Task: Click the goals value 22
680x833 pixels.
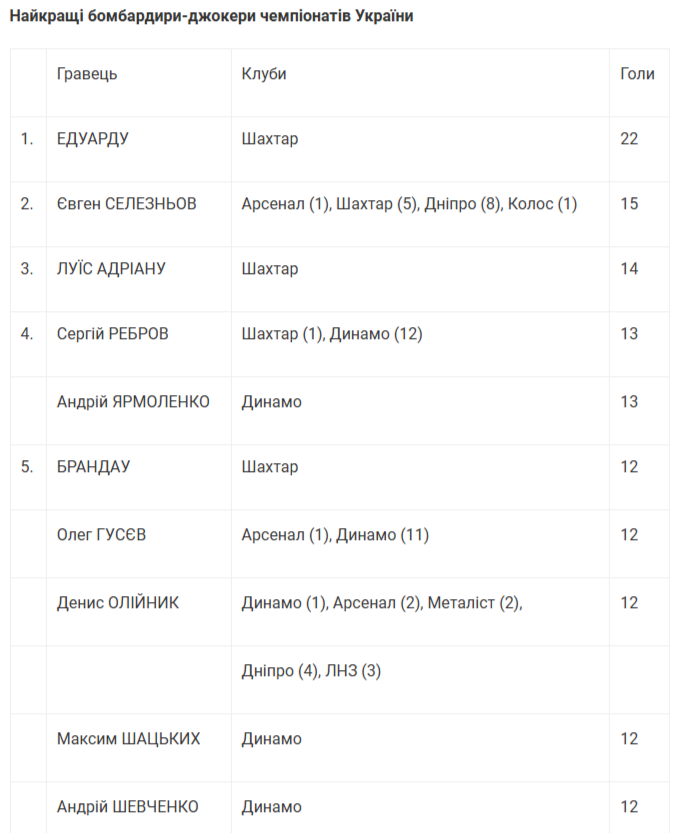Action: 629,139
